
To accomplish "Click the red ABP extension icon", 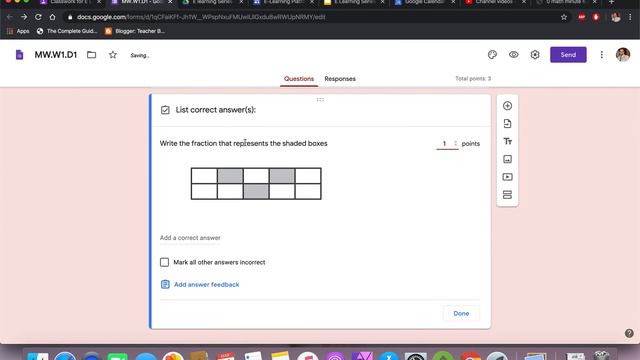I will tap(581, 17).
